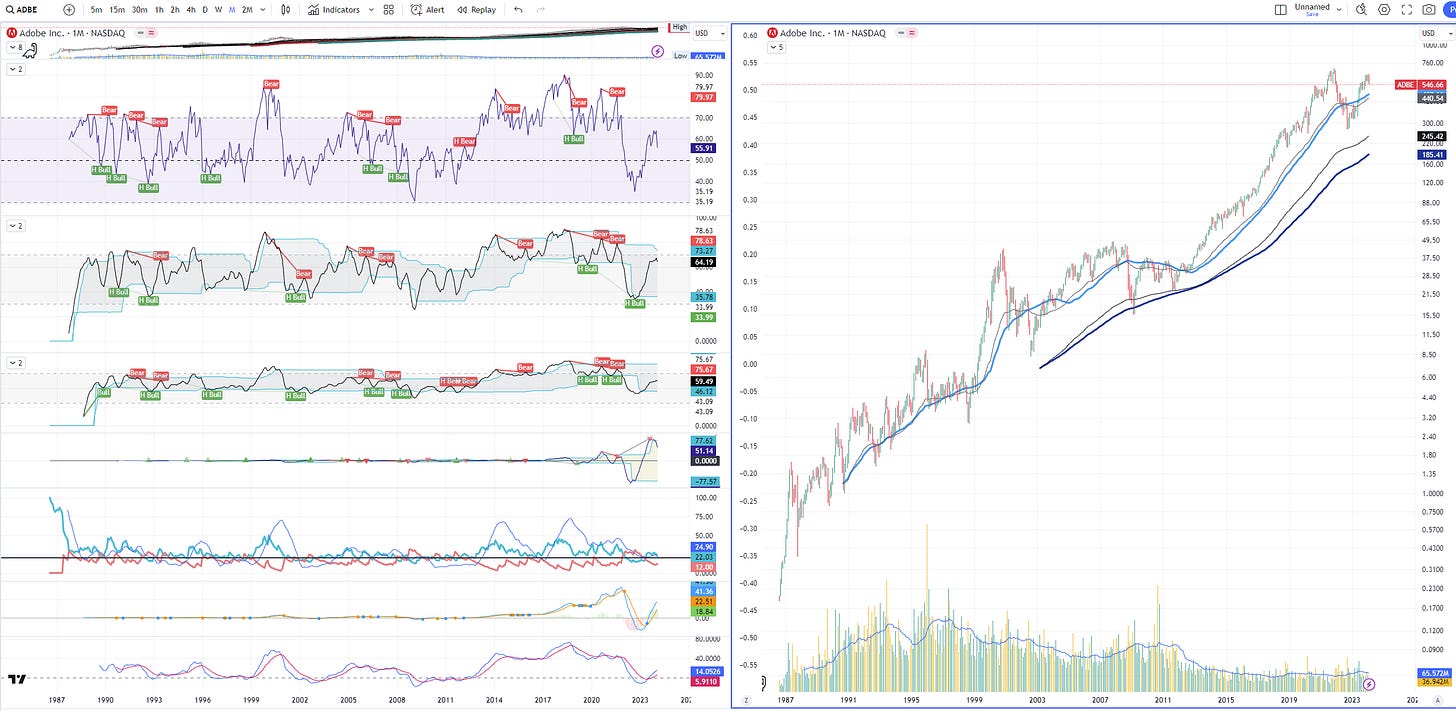Image resolution: width=1456 pixels, height=711 pixels.
Task: Click the Low price label
Action: tap(679, 56)
